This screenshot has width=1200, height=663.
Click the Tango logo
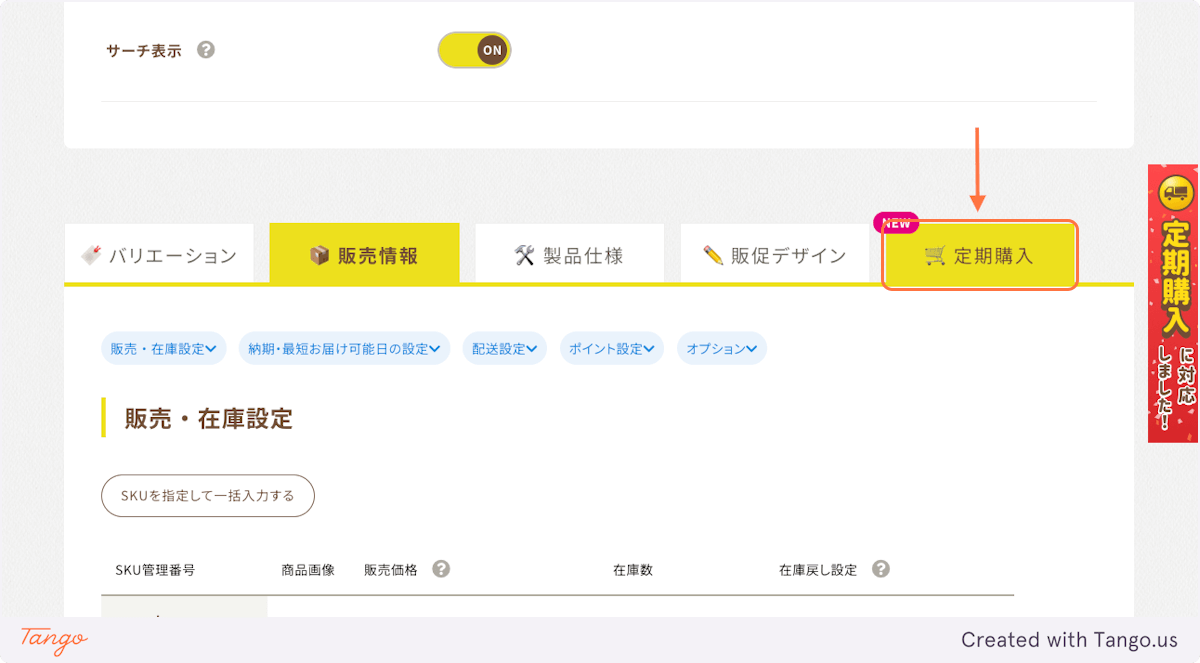click(x=54, y=640)
